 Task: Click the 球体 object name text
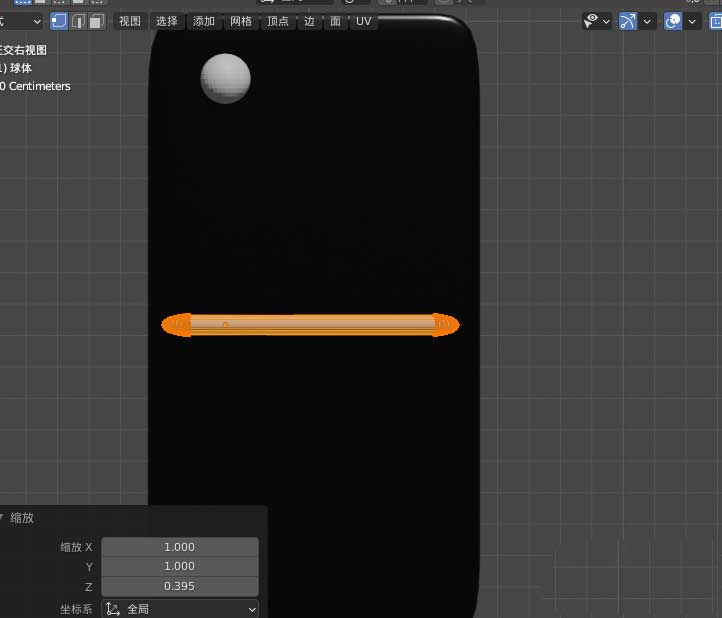(x=21, y=68)
